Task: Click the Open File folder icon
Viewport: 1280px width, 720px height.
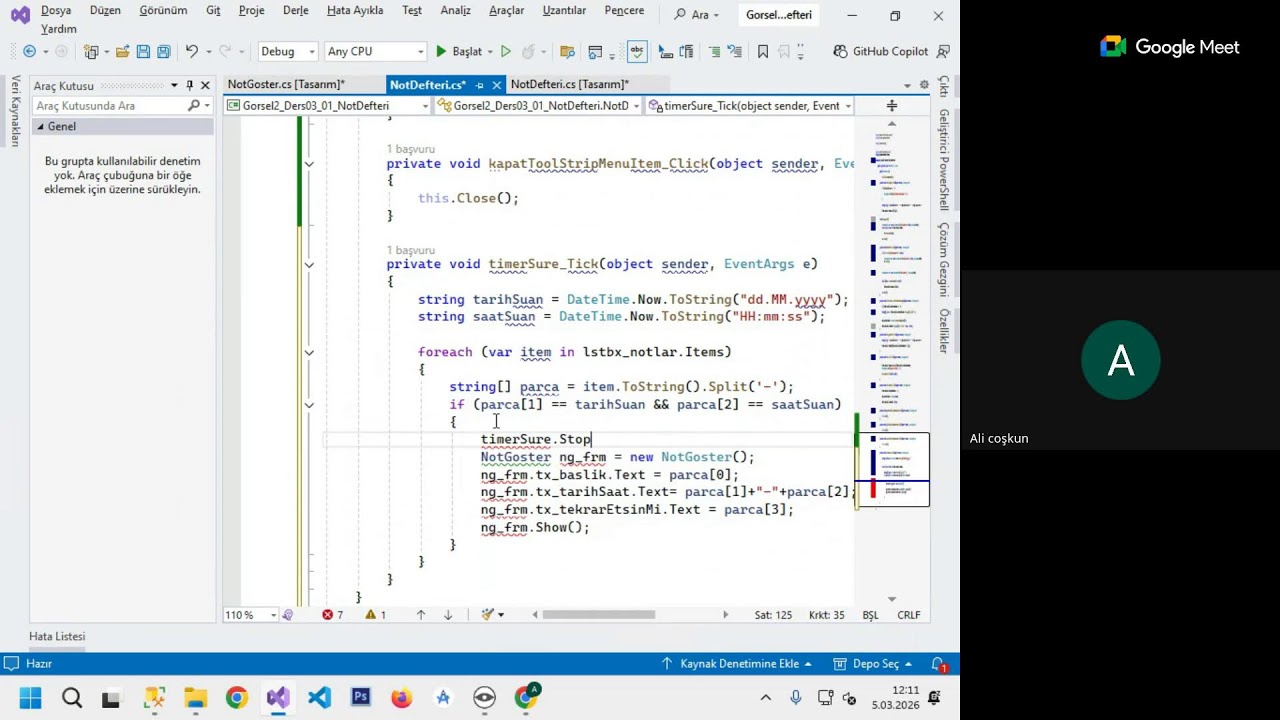Action: point(122,51)
